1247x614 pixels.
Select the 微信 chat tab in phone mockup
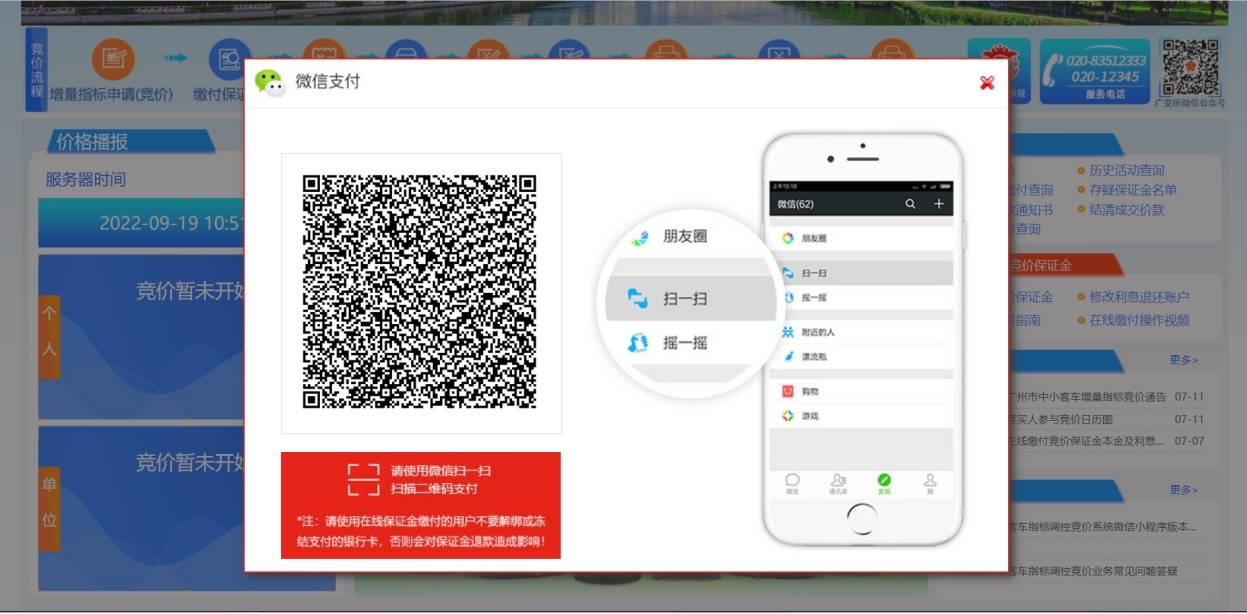pos(792,484)
